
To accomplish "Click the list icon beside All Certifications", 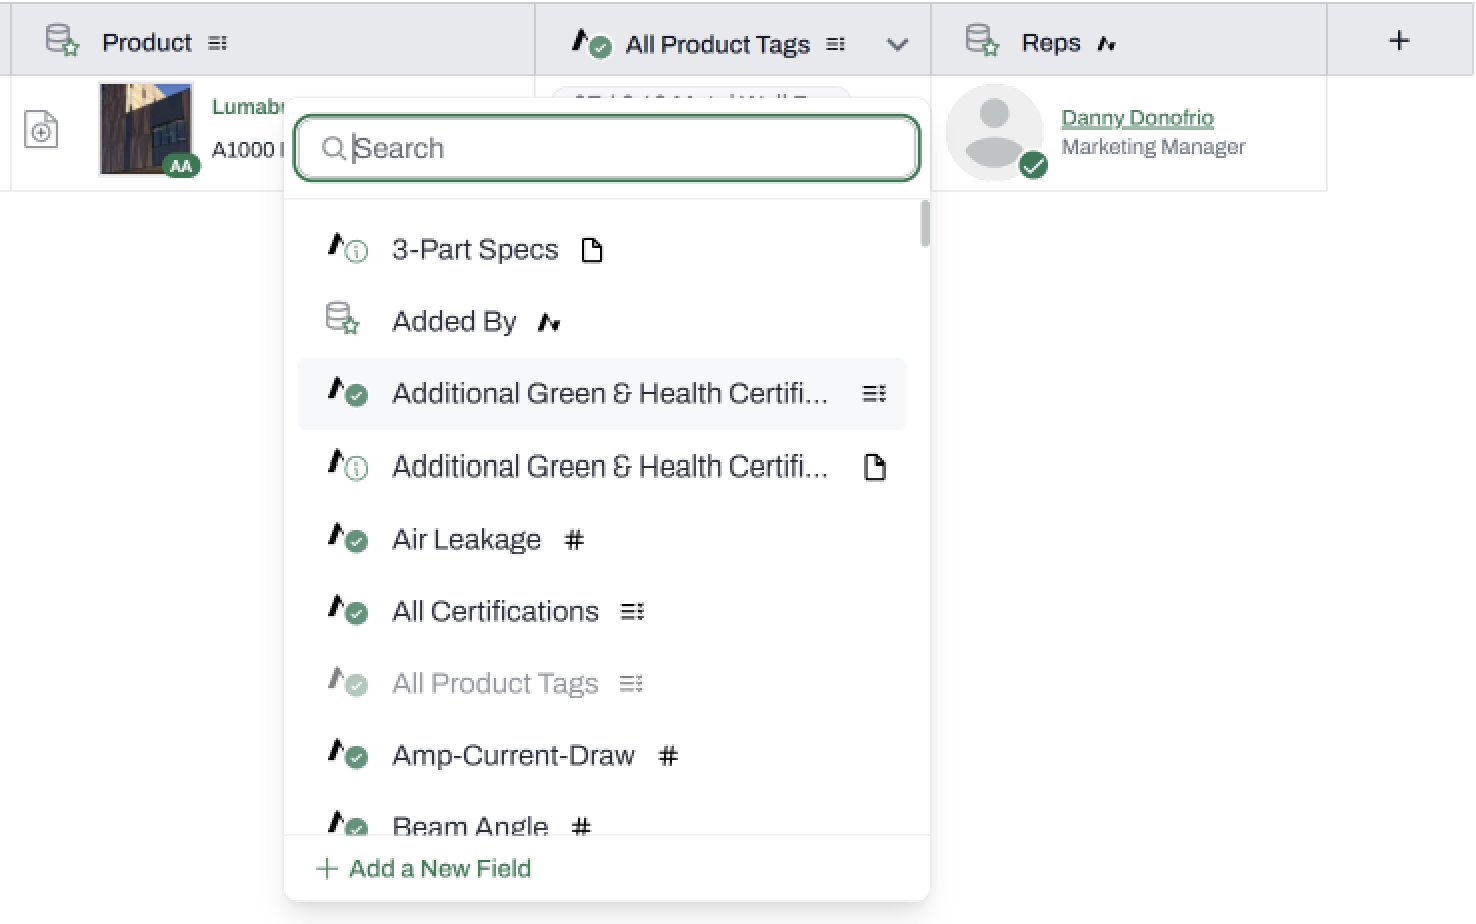I will pyautogui.click(x=632, y=611).
